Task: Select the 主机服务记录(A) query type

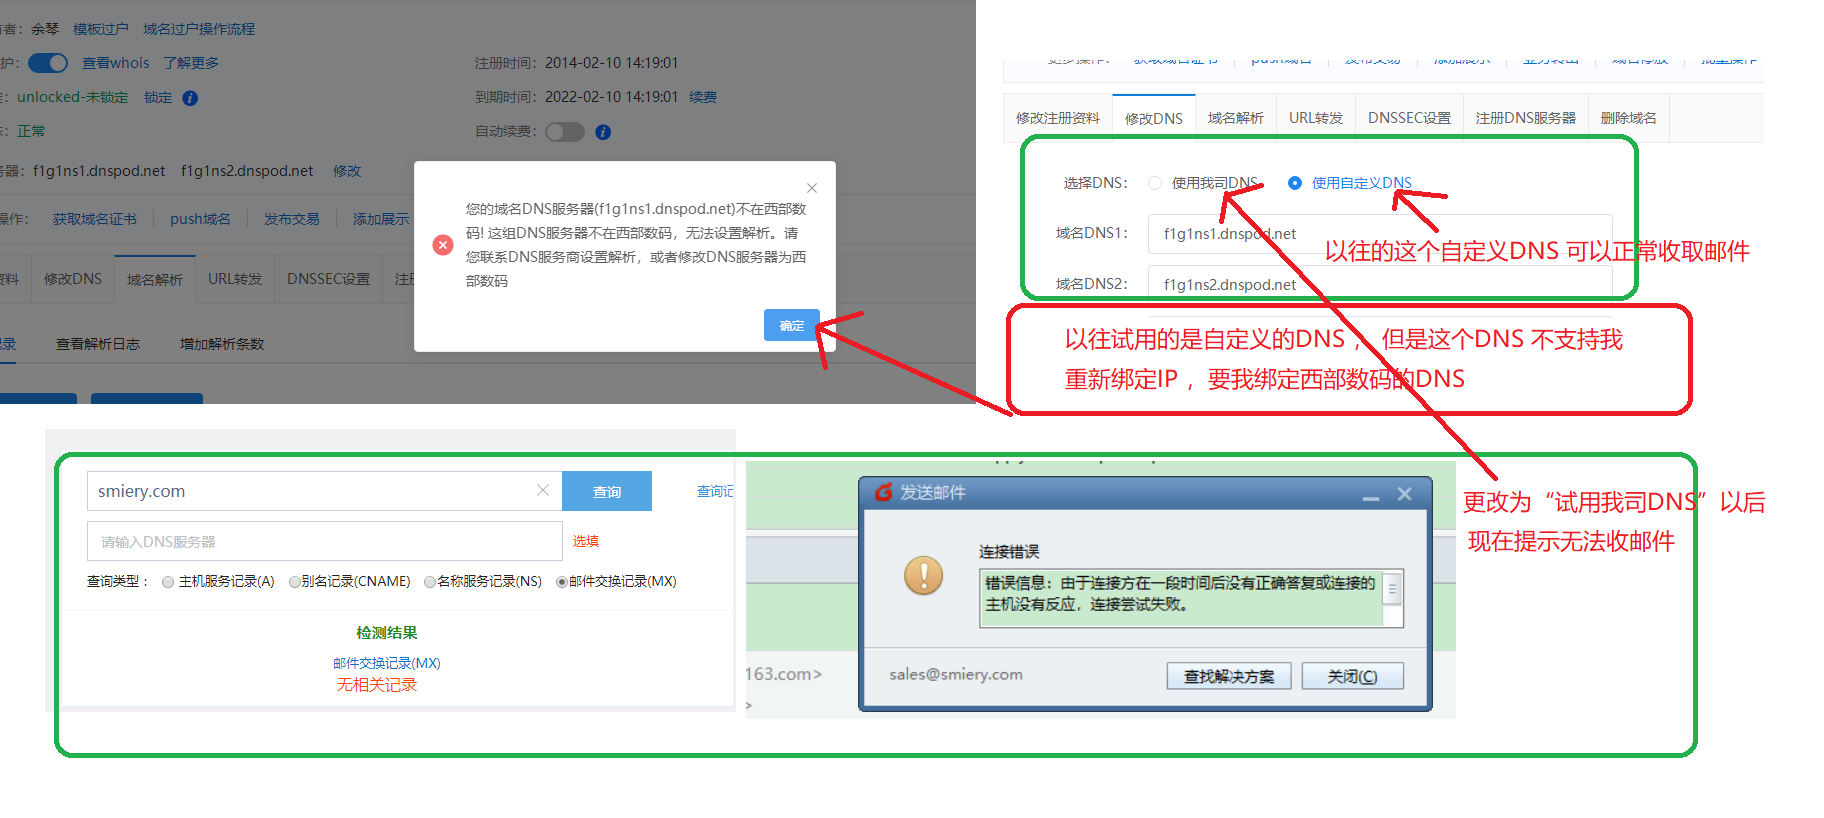Action: click(168, 582)
